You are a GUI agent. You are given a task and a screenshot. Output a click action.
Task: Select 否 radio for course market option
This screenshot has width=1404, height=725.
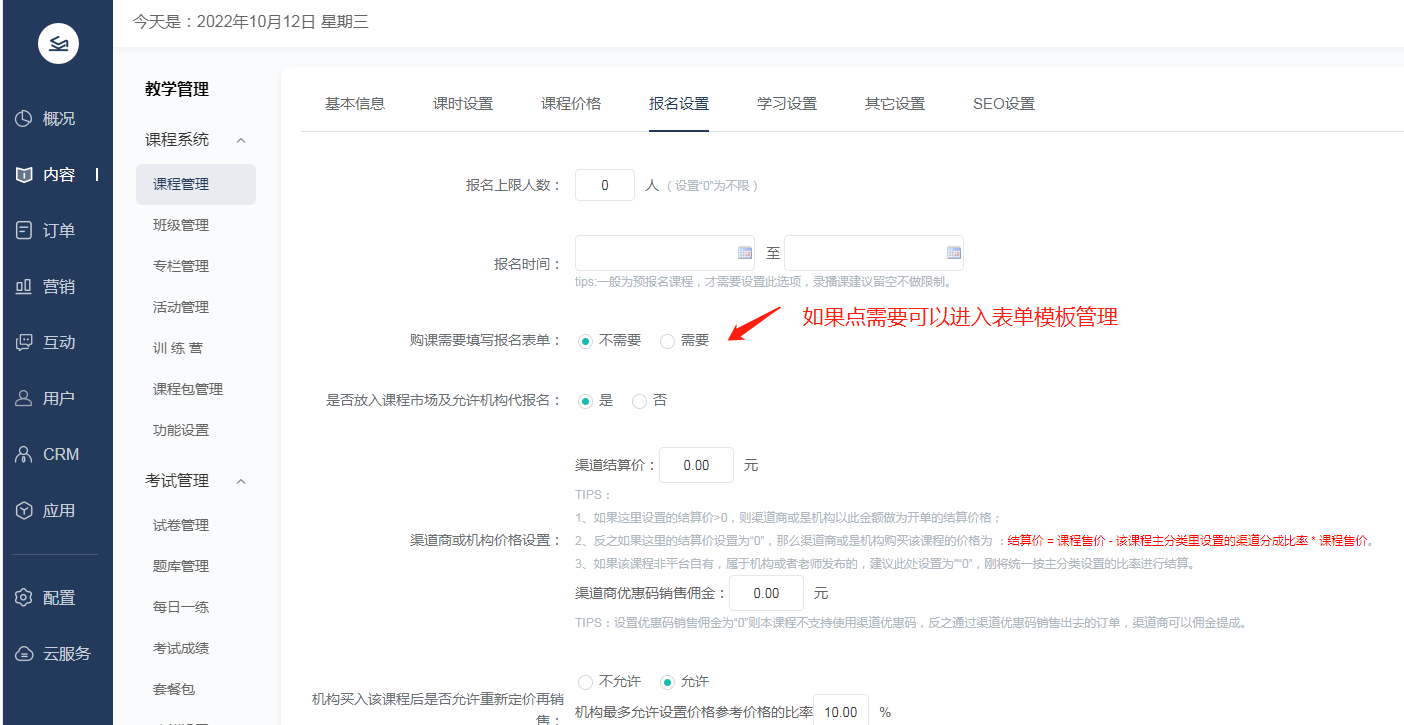(639, 401)
